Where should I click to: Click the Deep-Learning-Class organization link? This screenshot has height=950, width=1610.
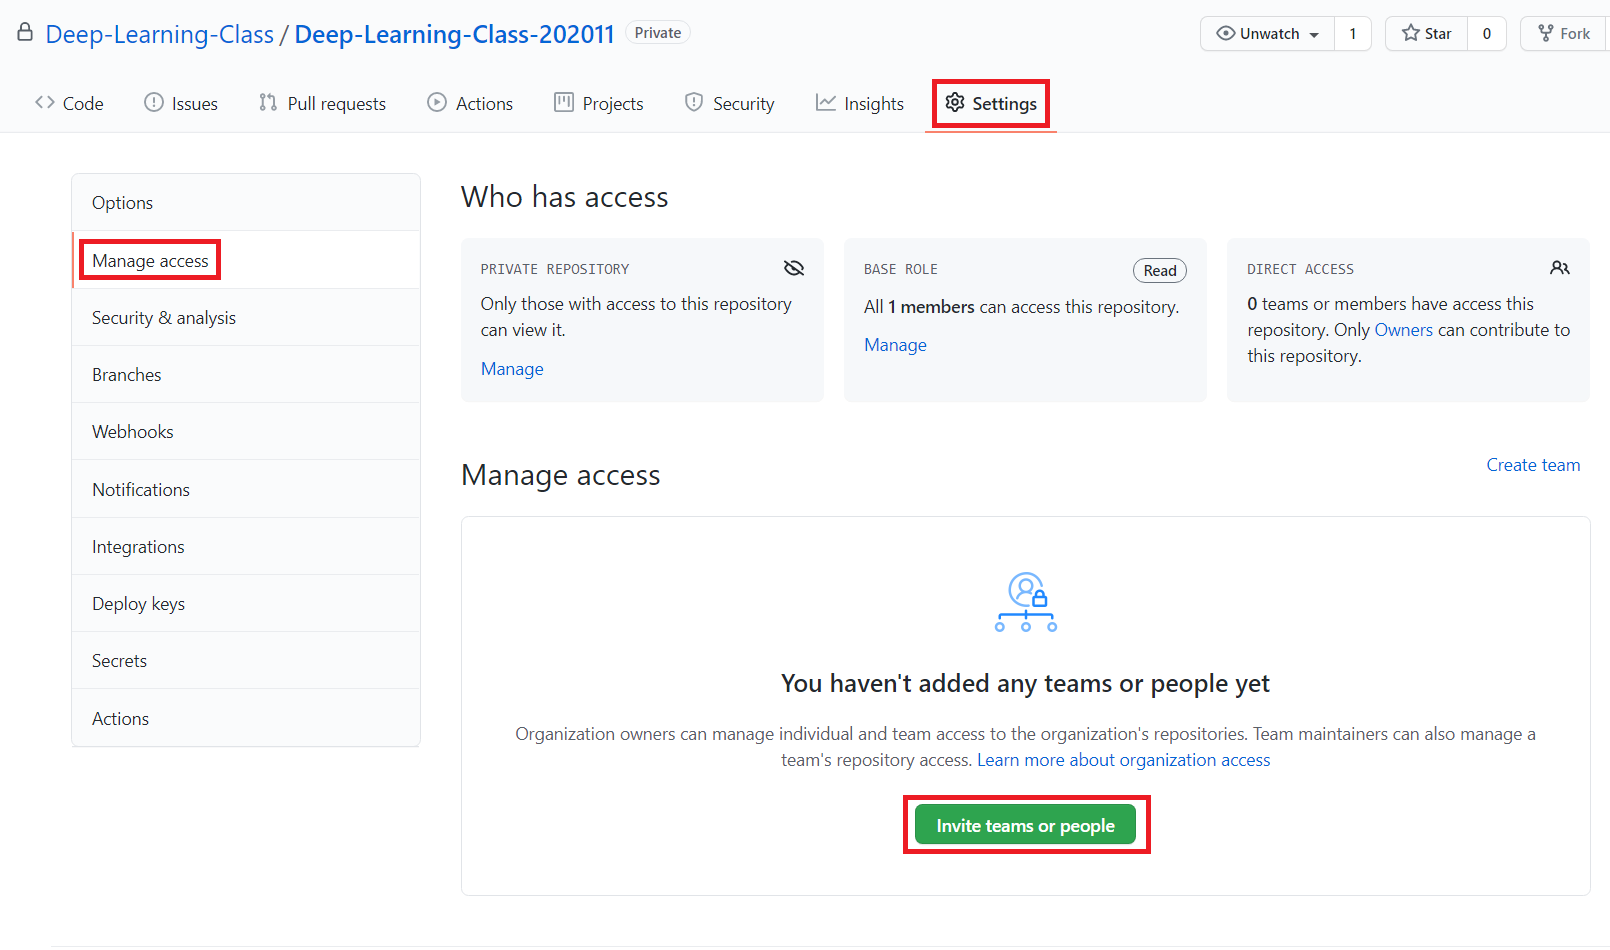[160, 34]
